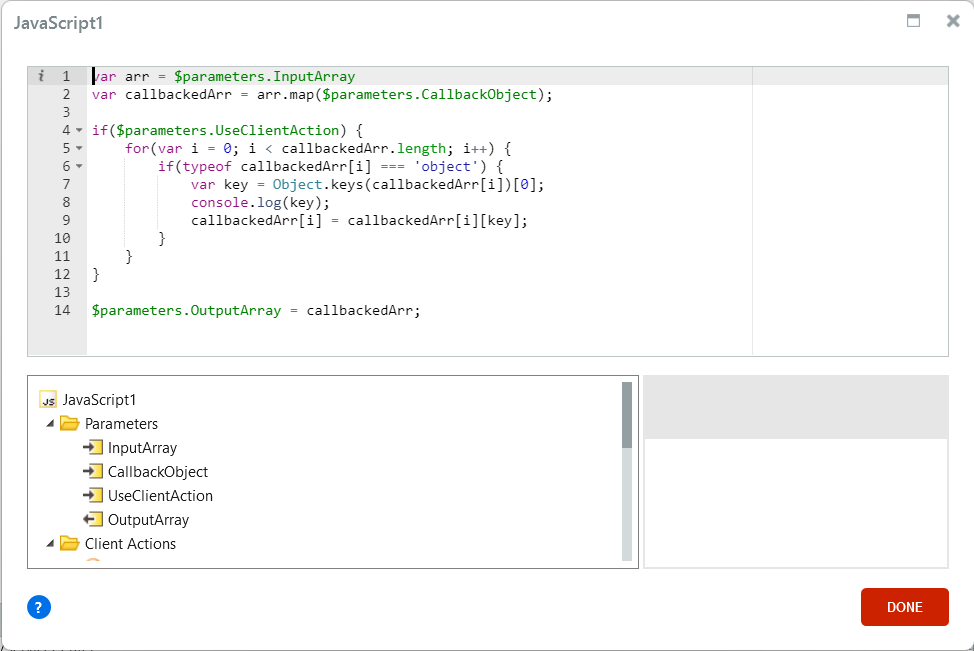
Task: Collapse the Parameters tree branch
Action: 52,423
